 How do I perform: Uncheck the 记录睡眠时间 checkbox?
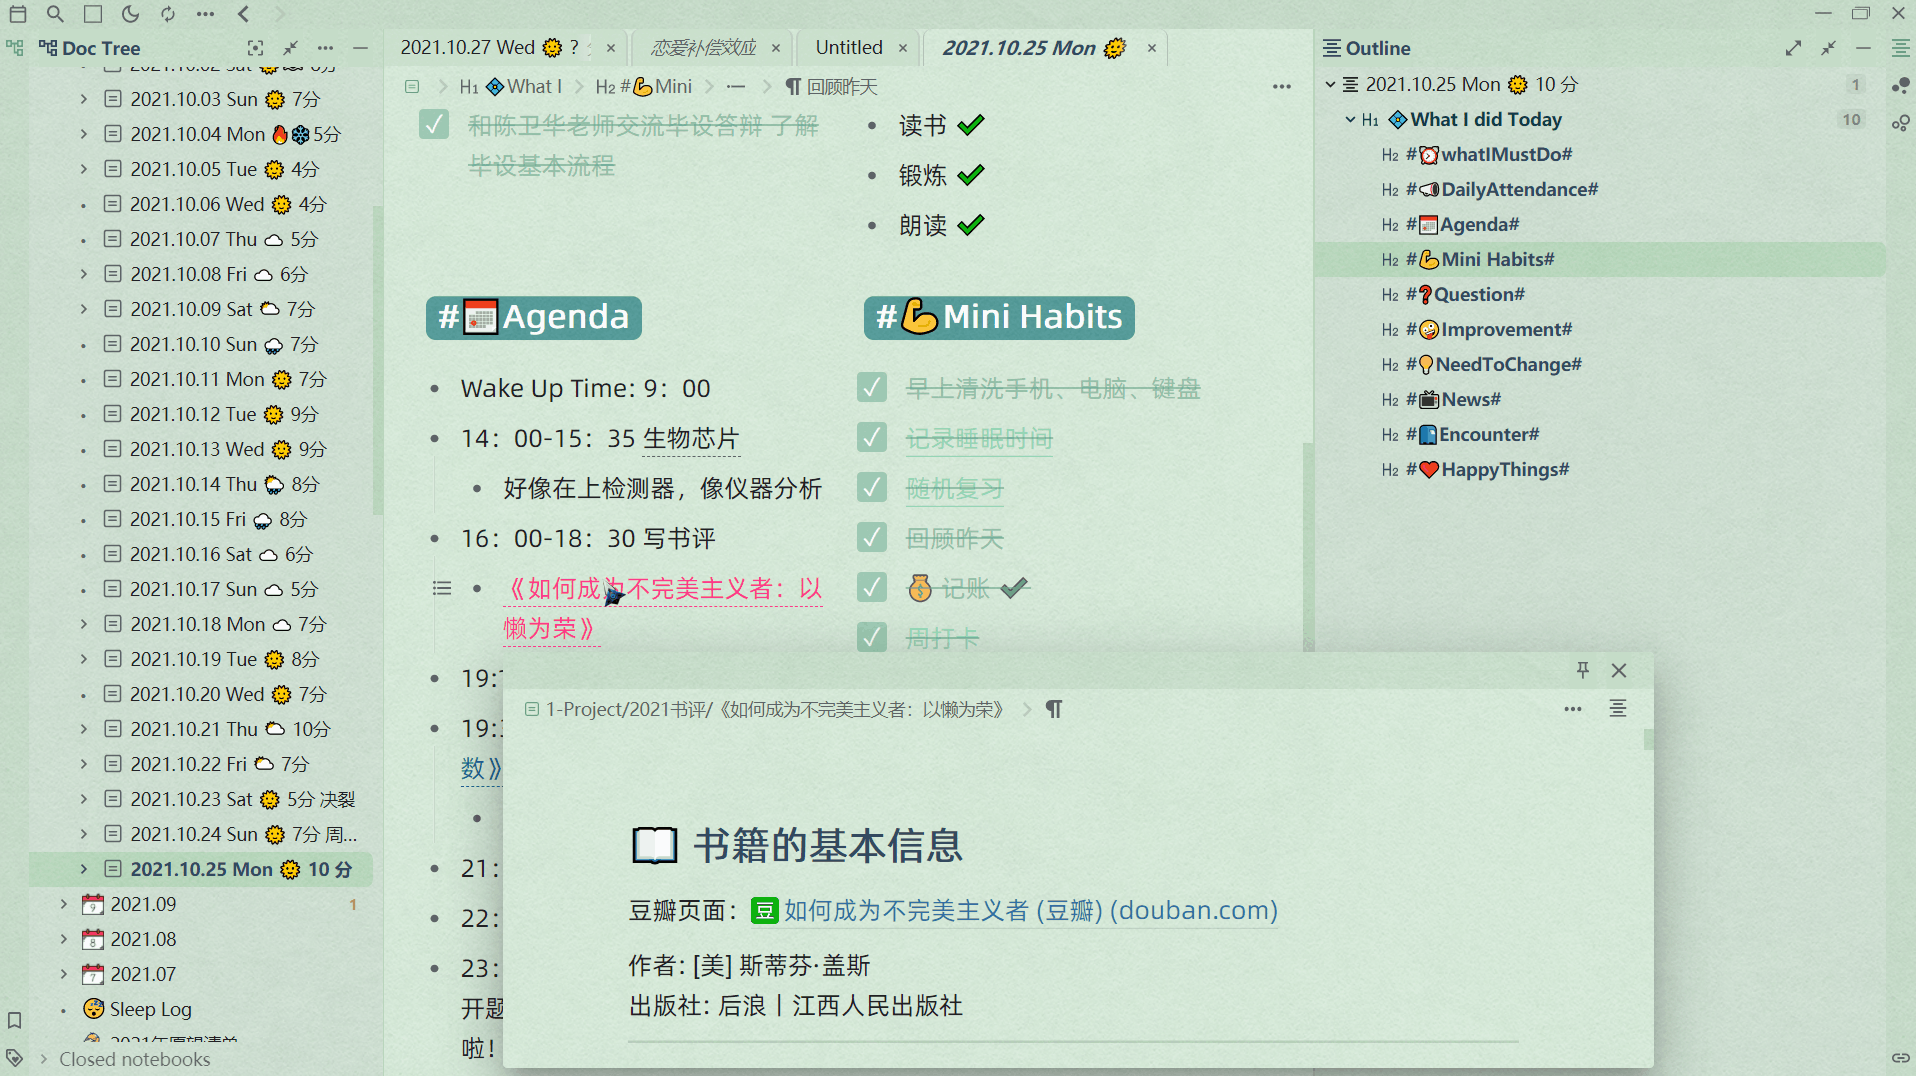click(x=871, y=437)
